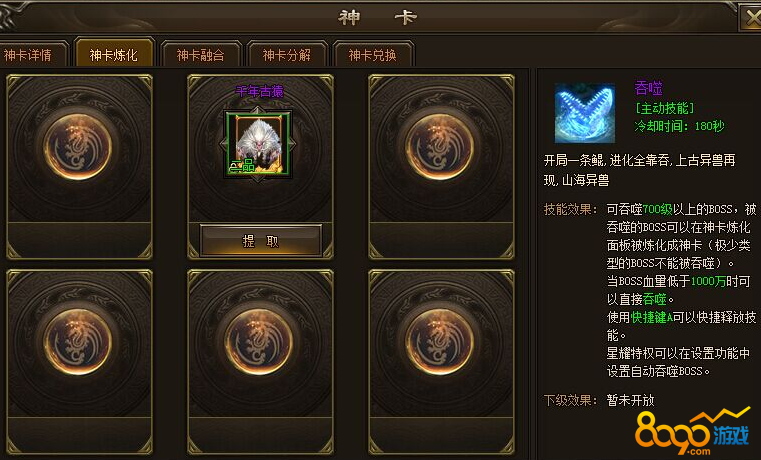Click the 冷却时间 180秒 text

(679, 126)
